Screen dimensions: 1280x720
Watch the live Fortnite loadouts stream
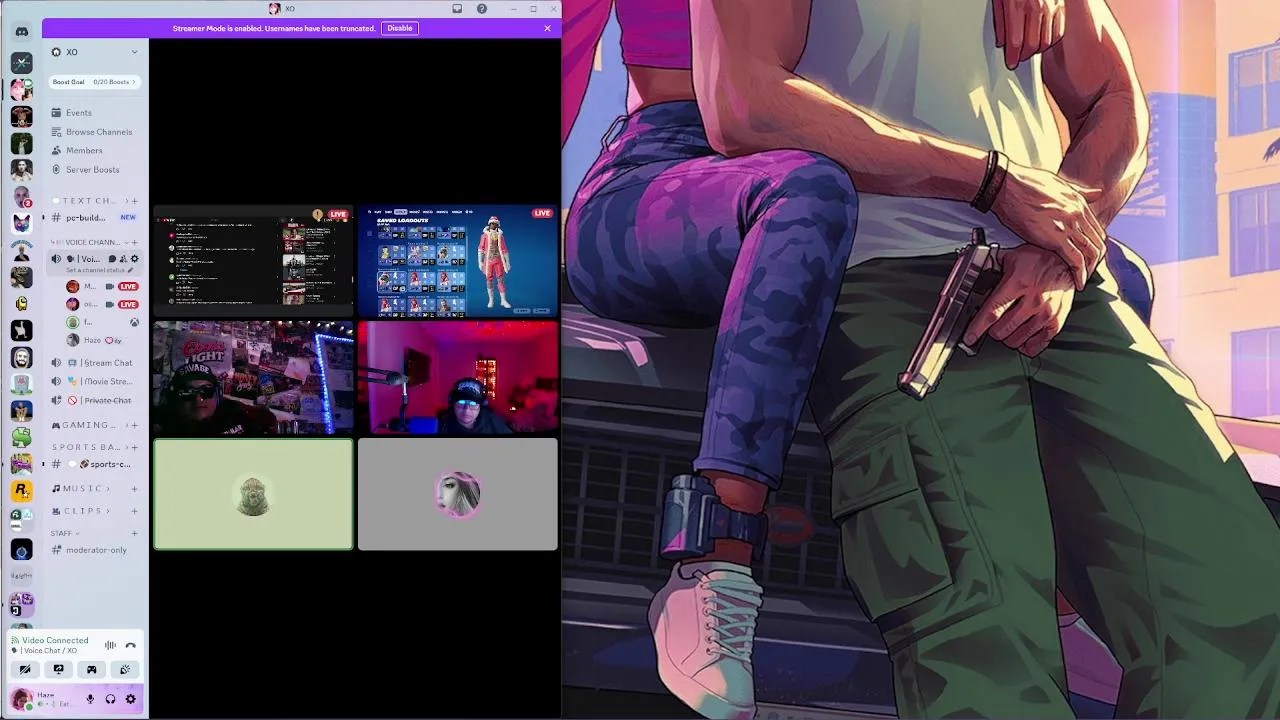click(x=458, y=260)
